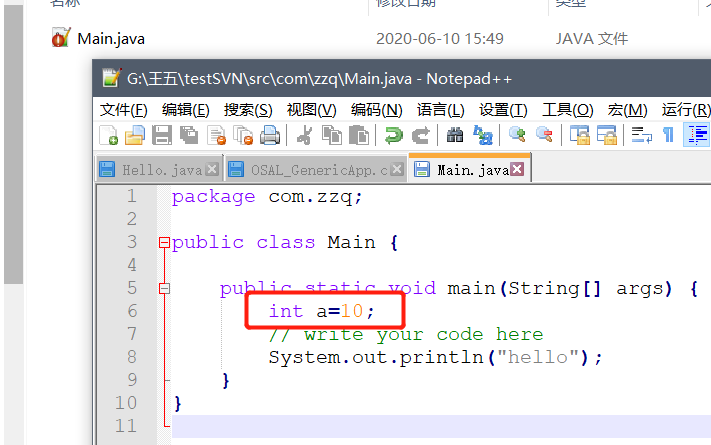
Task: Click the Print toolbar icon
Action: coord(270,135)
